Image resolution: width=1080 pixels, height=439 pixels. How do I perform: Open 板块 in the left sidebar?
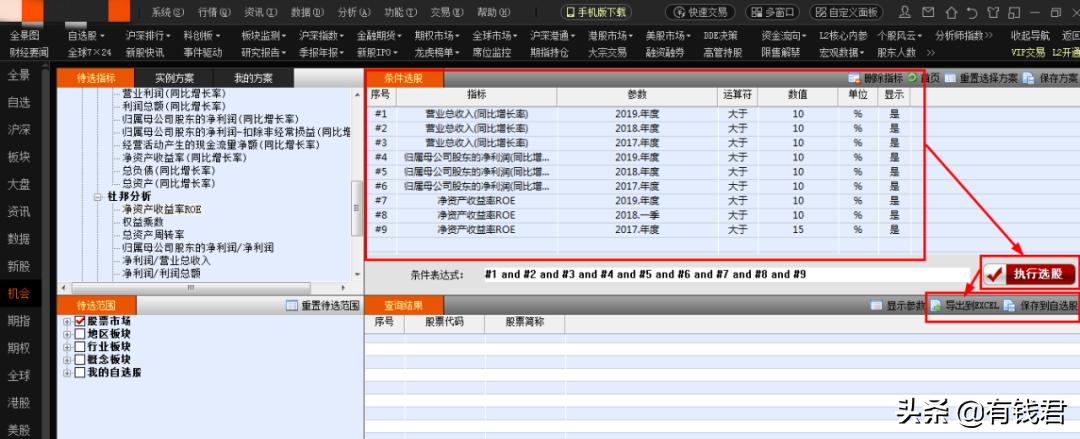19,157
